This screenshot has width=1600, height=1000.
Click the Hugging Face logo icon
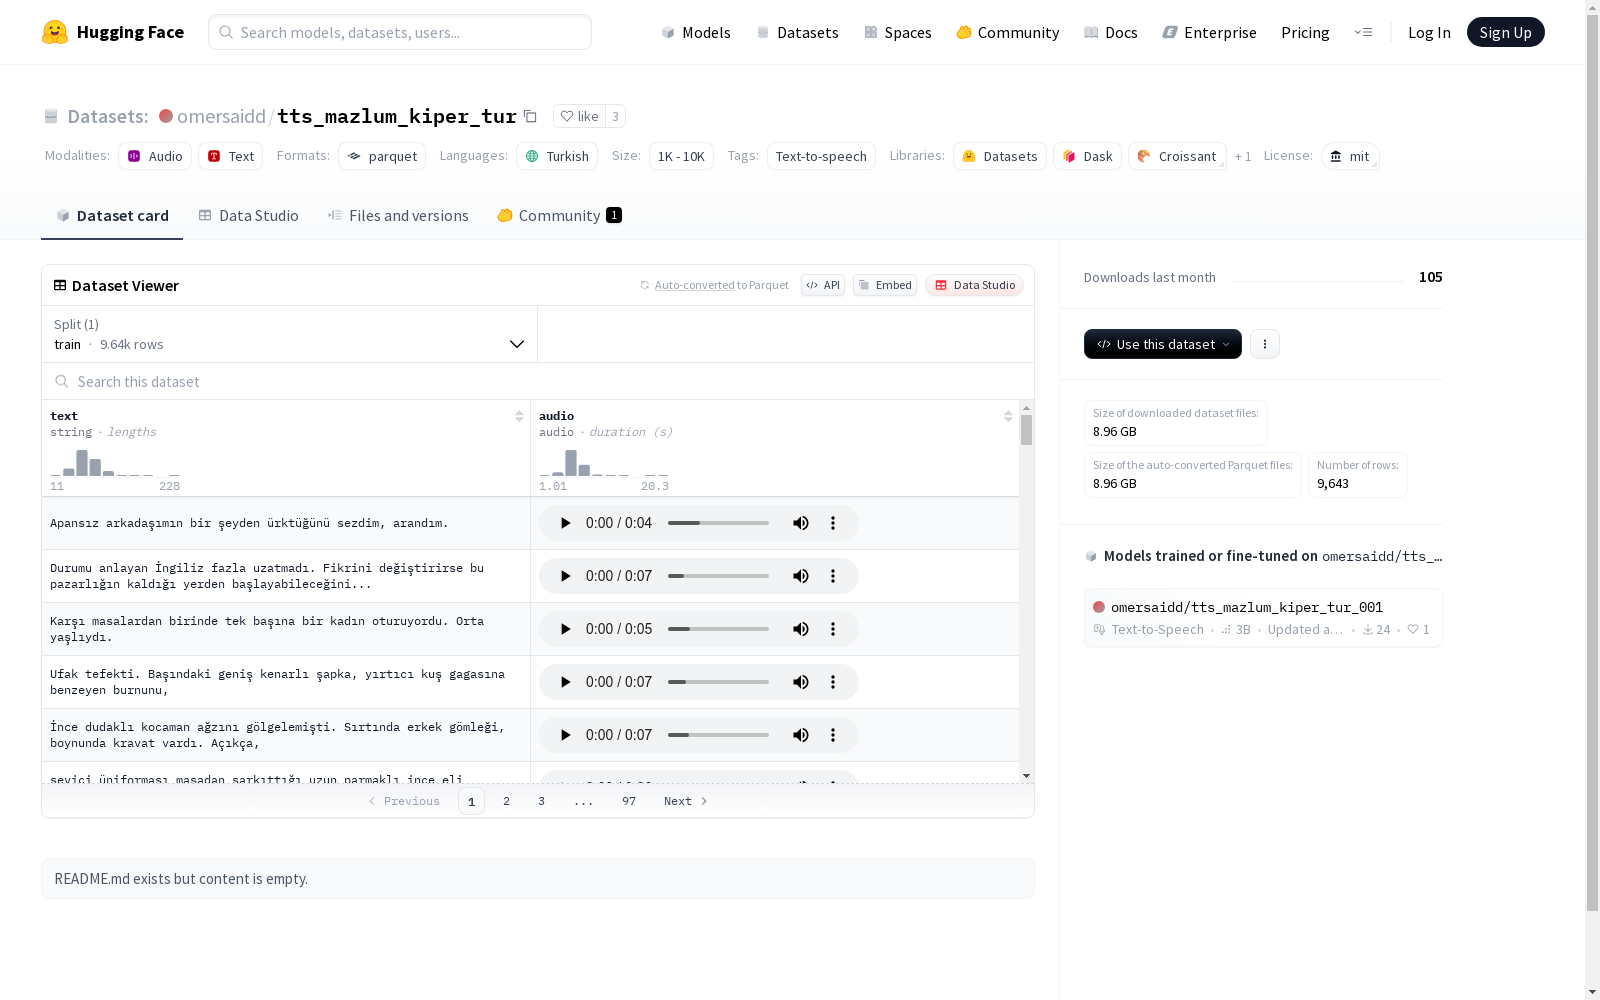[x=55, y=32]
